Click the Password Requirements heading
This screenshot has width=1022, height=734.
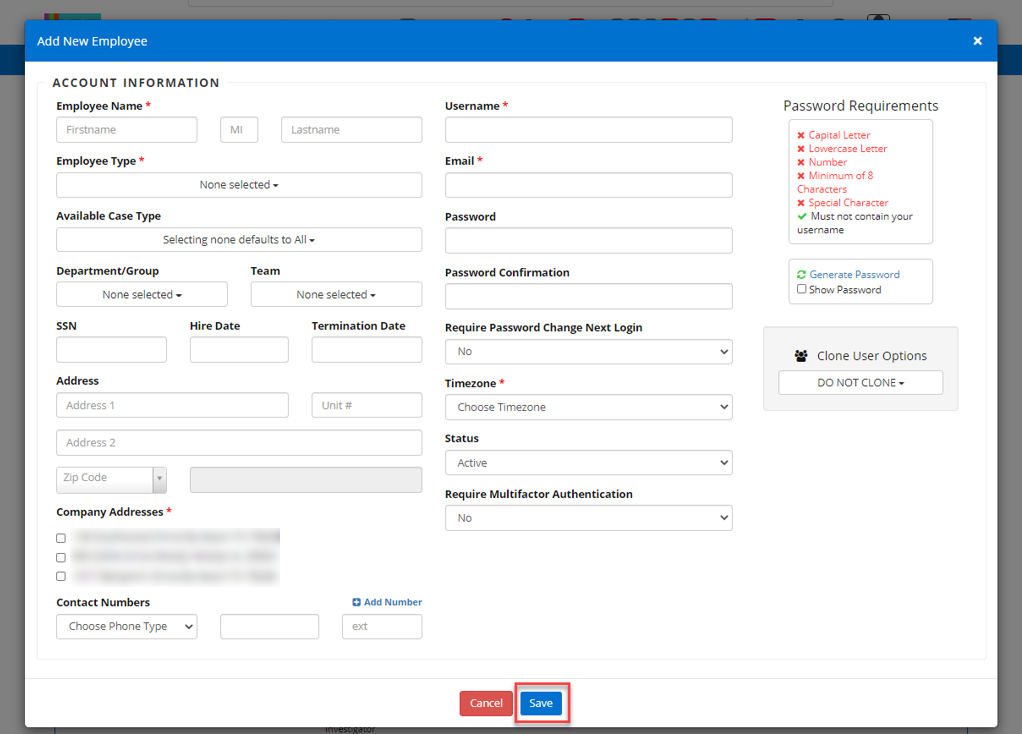[x=860, y=106]
